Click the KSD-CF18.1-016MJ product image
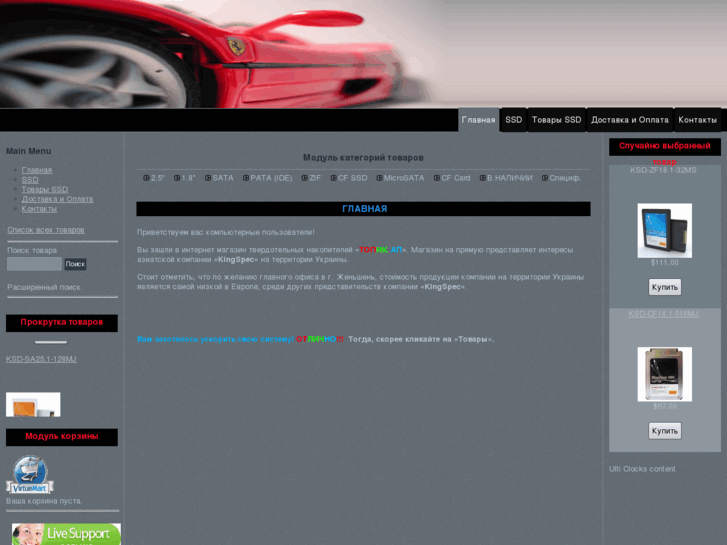This screenshot has width=727, height=545. pyautogui.click(x=664, y=374)
